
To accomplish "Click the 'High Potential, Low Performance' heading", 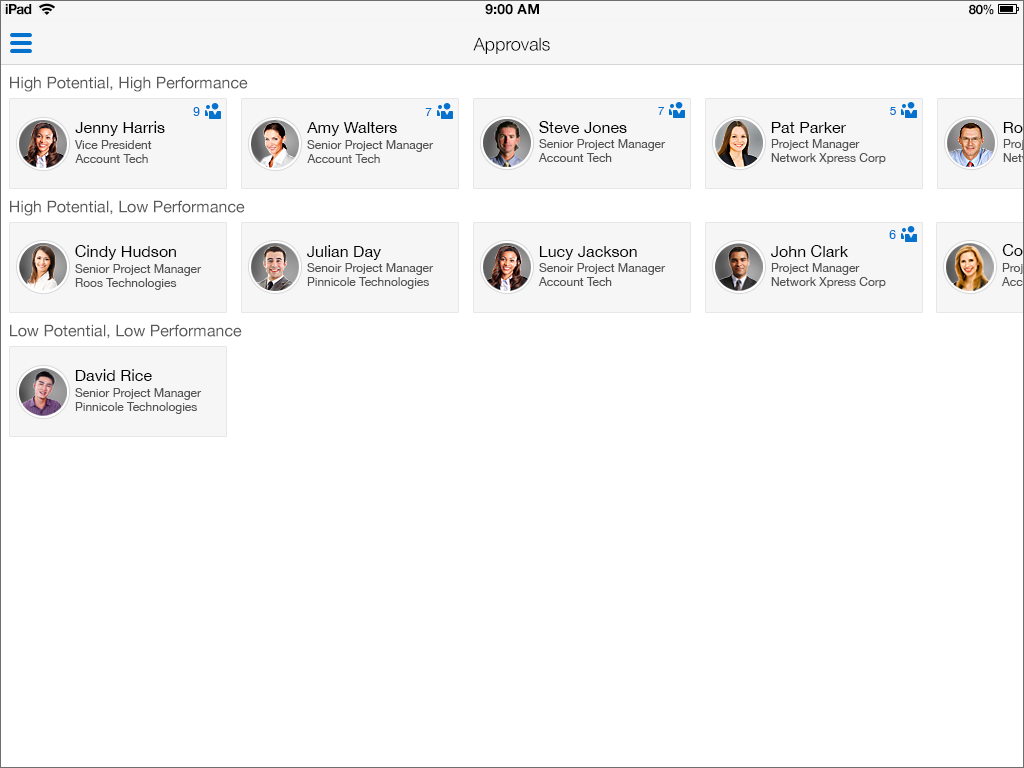I will tap(127, 207).
